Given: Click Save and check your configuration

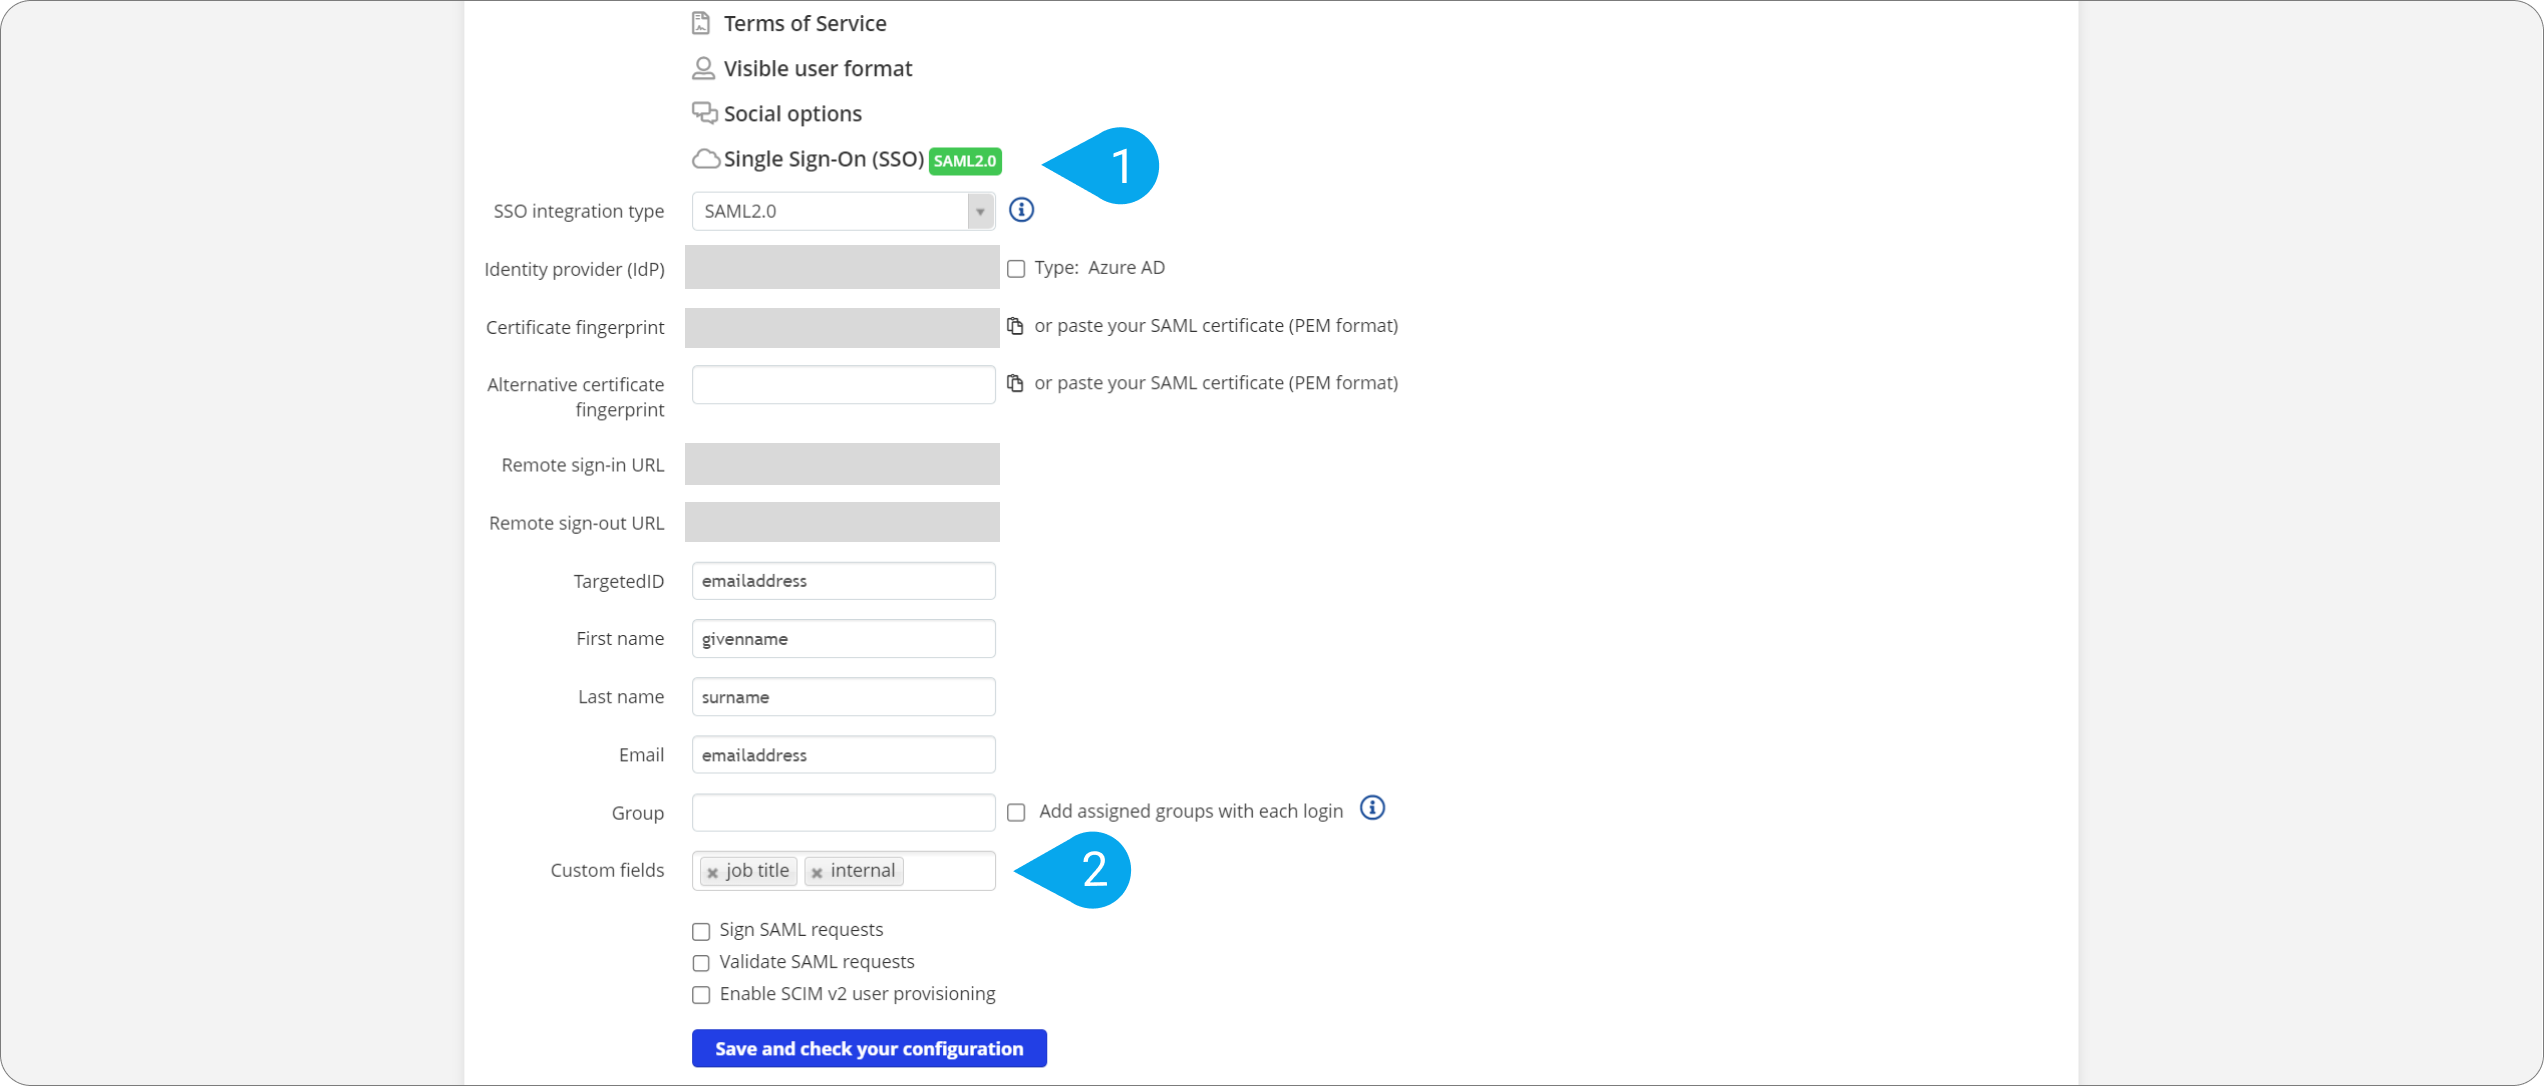Looking at the screenshot, I should point(869,1048).
